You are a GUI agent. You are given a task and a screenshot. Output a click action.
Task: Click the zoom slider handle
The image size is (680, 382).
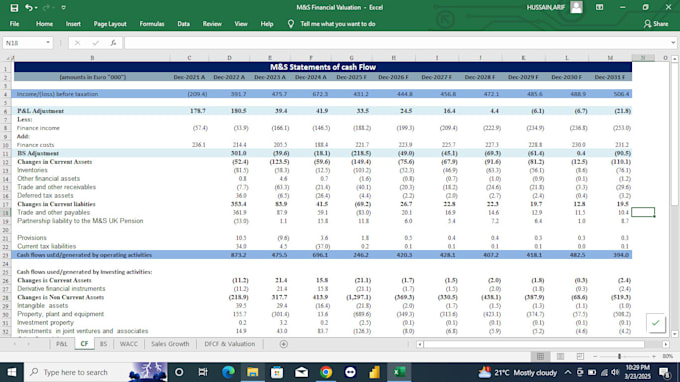(619, 356)
